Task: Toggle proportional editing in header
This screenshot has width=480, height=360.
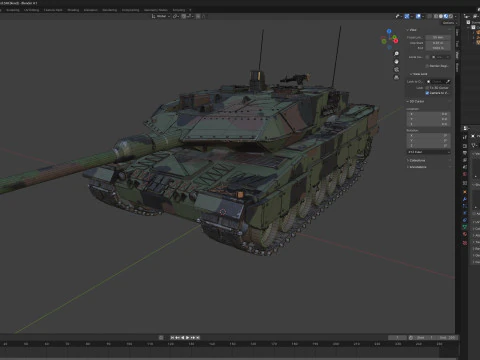Action: click(198, 16)
